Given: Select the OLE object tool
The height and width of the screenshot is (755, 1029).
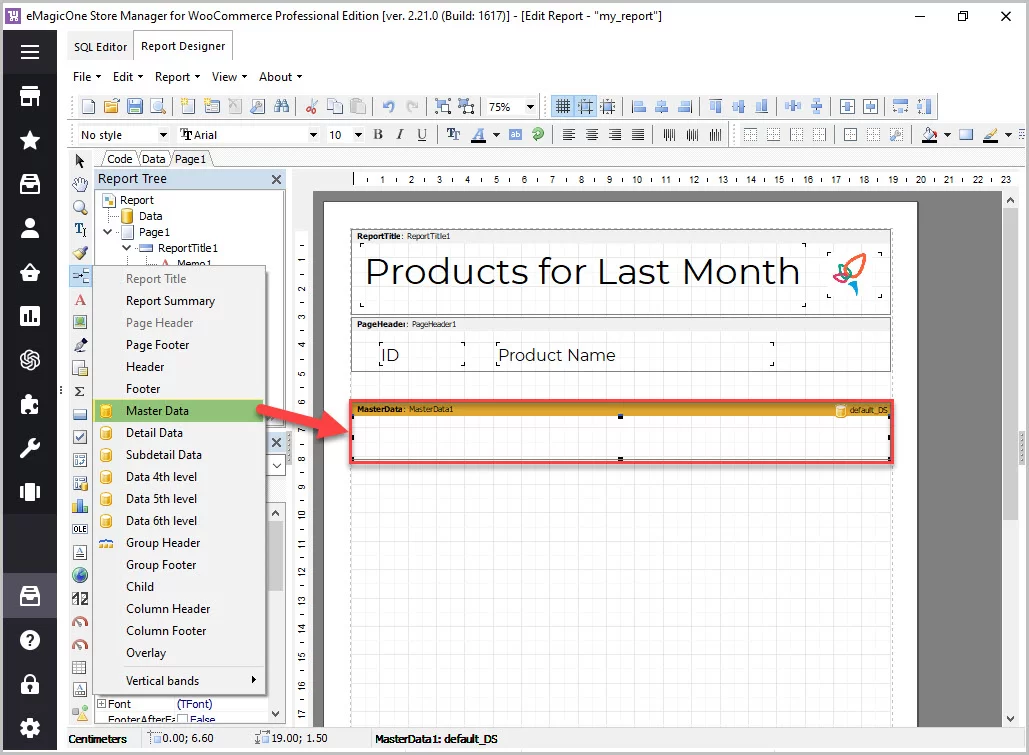Looking at the screenshot, I should (x=80, y=529).
